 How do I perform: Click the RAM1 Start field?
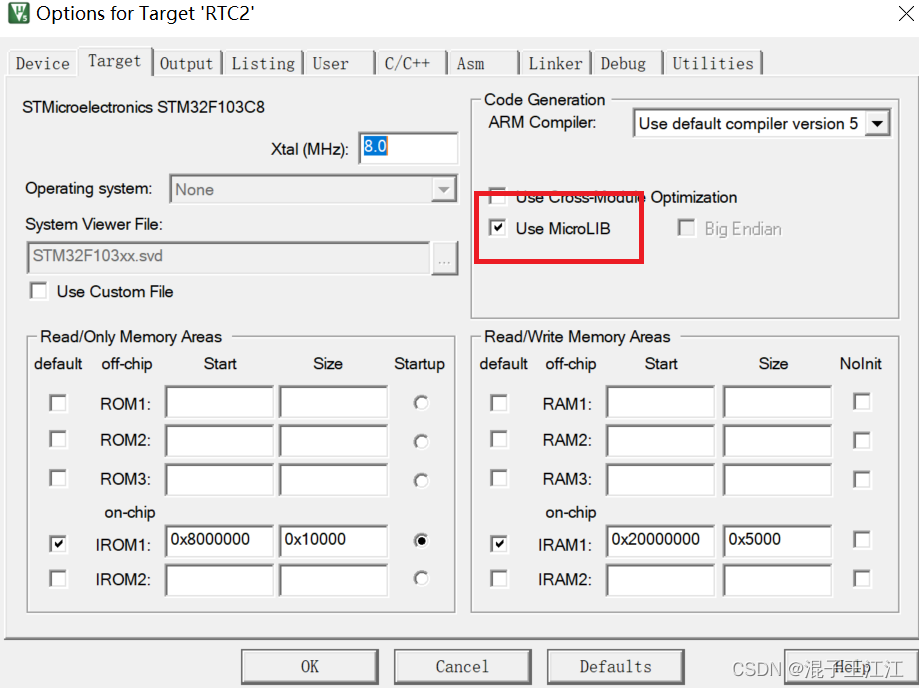pyautogui.click(x=661, y=401)
